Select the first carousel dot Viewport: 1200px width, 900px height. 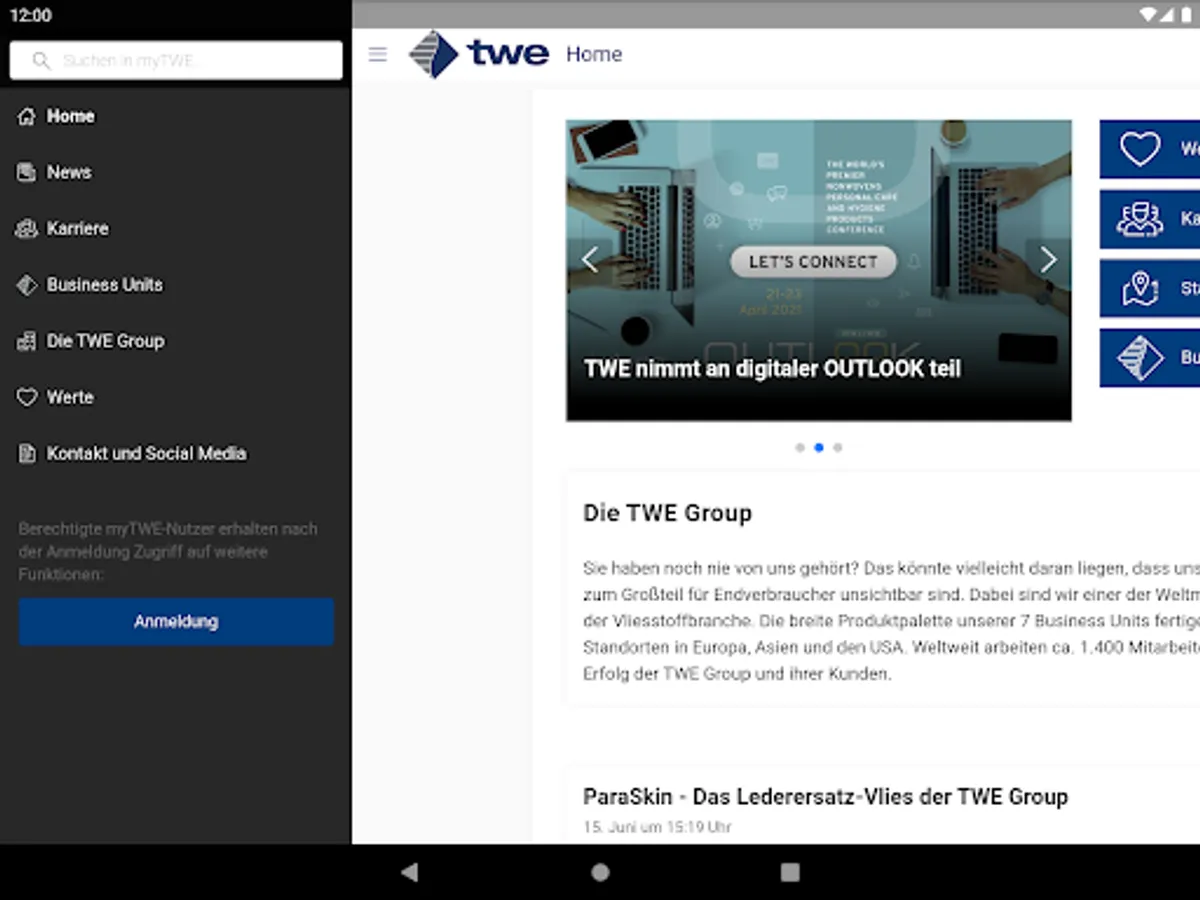[800, 447]
